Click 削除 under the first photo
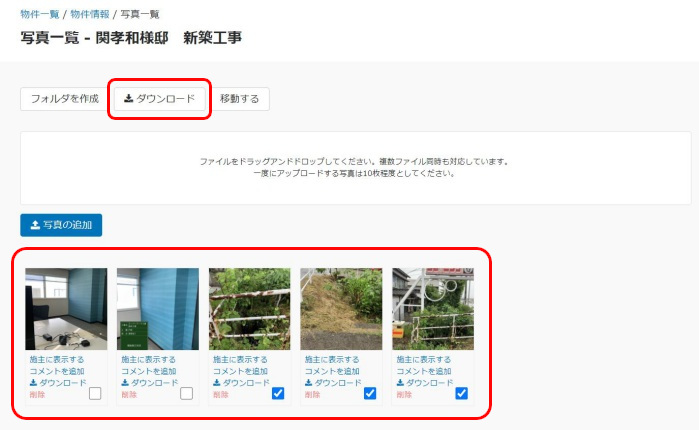 [x=37, y=395]
